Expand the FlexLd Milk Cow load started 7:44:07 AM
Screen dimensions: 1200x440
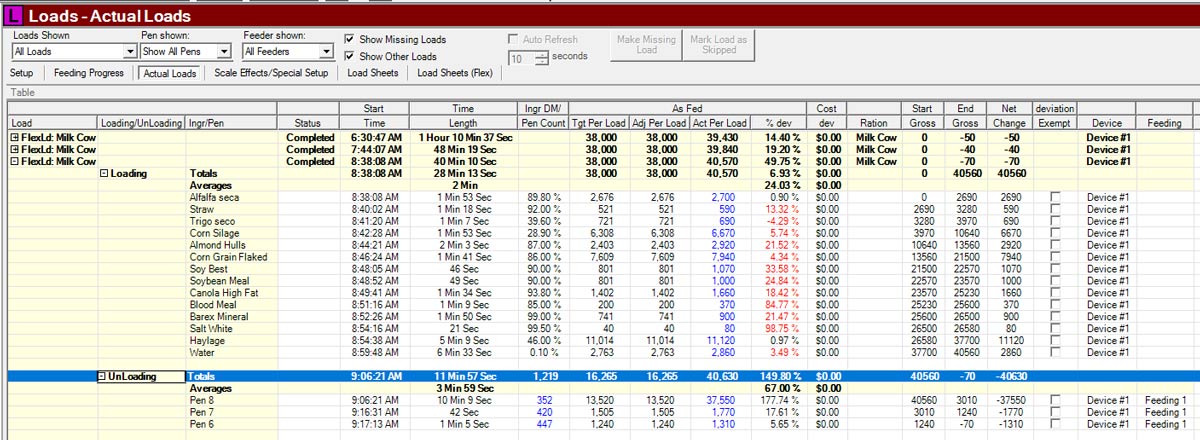click(x=14, y=150)
